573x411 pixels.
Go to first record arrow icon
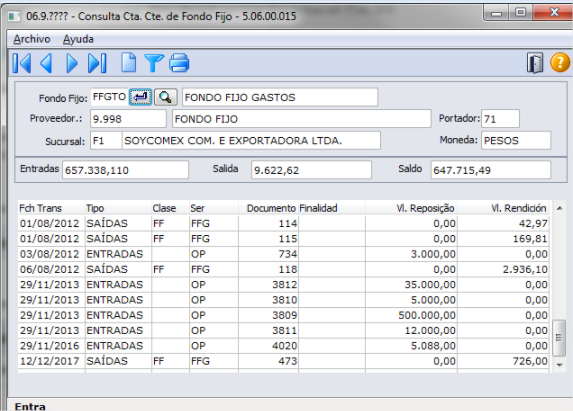click(x=22, y=63)
